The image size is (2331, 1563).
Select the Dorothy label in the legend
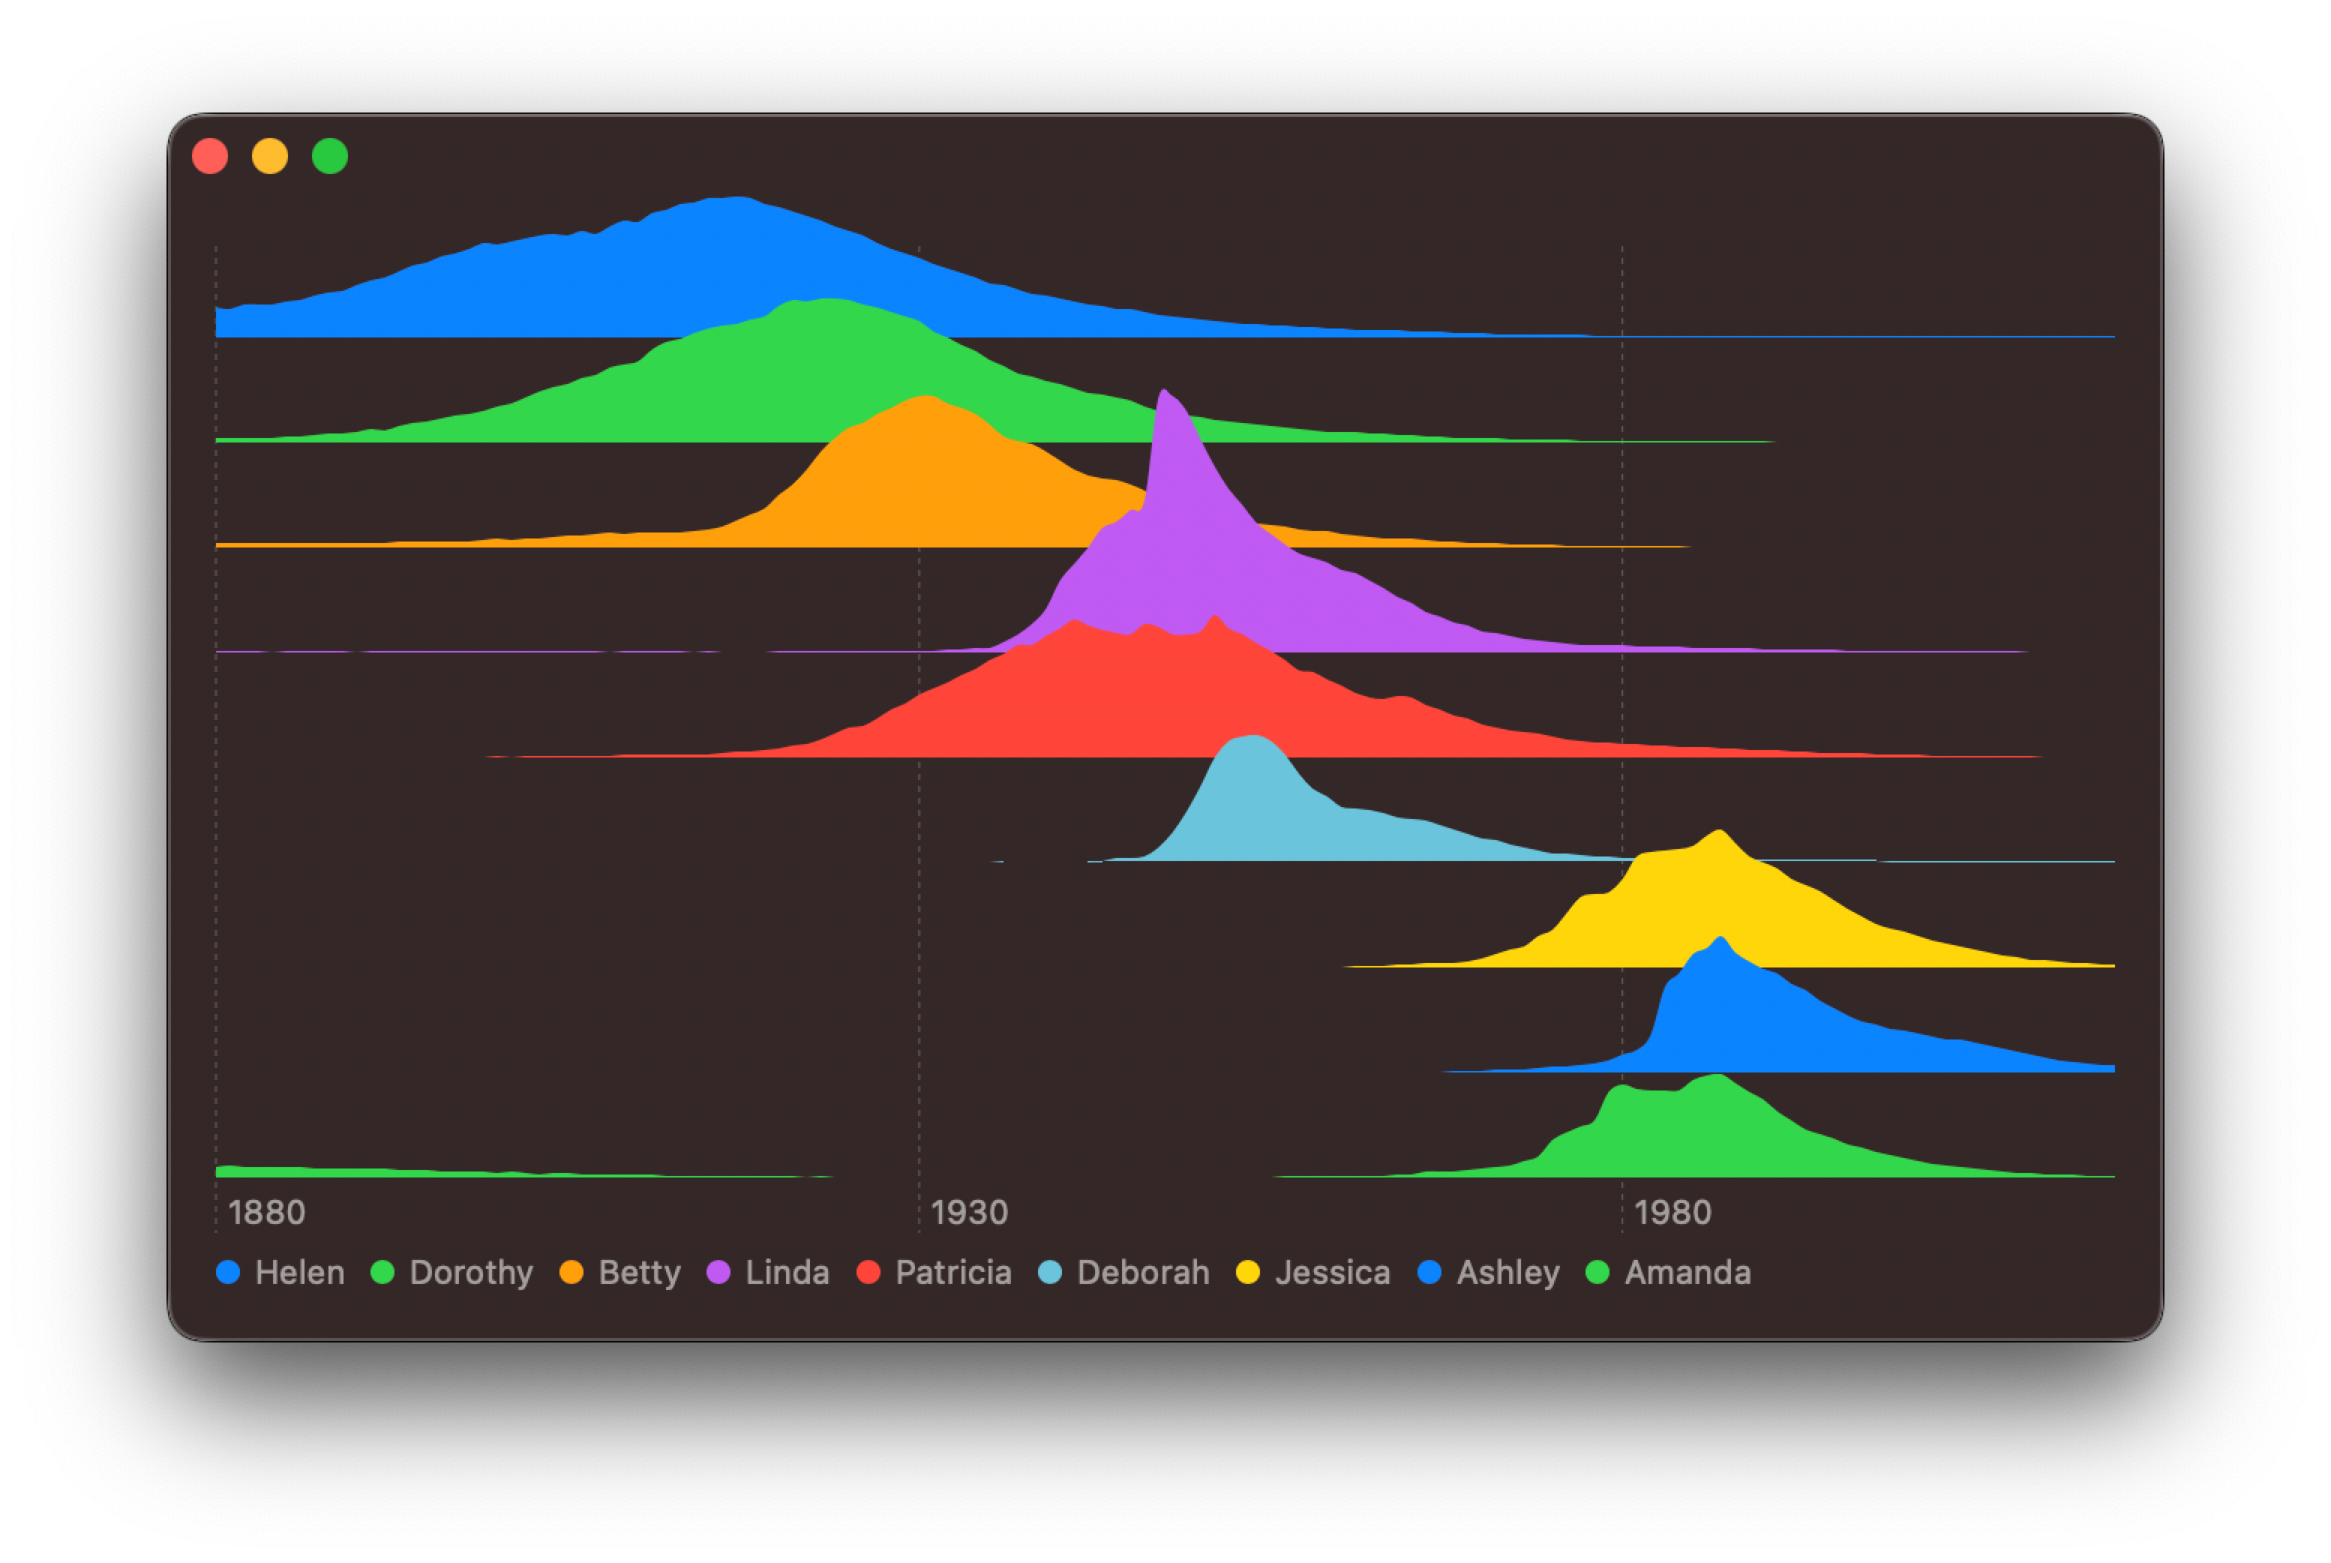[470, 1272]
